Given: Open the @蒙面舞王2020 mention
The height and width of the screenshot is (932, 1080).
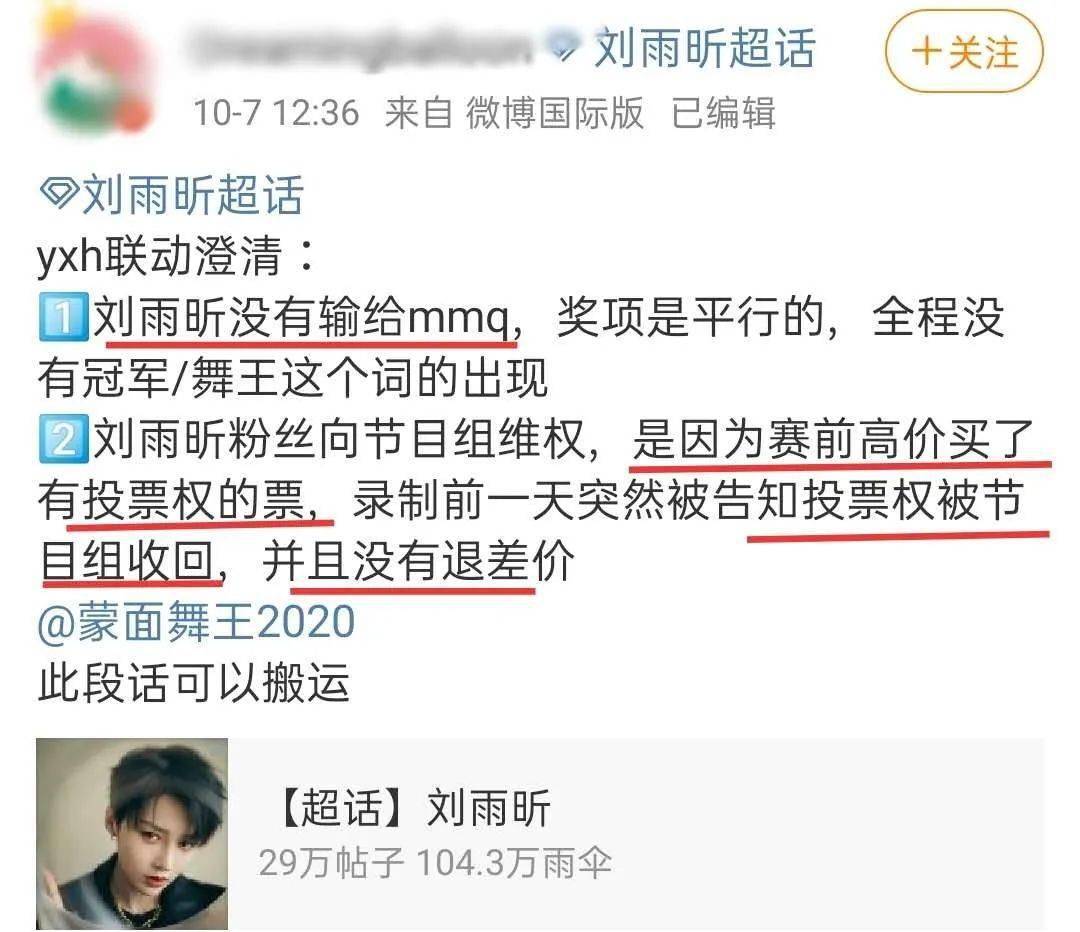Looking at the screenshot, I should 196,623.
